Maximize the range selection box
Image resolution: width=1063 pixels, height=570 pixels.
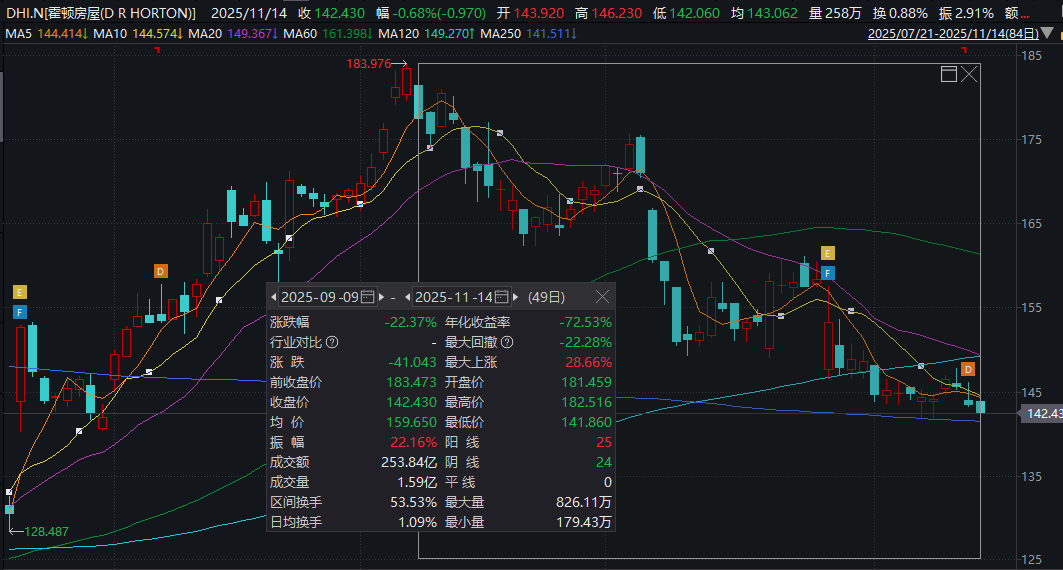948,74
